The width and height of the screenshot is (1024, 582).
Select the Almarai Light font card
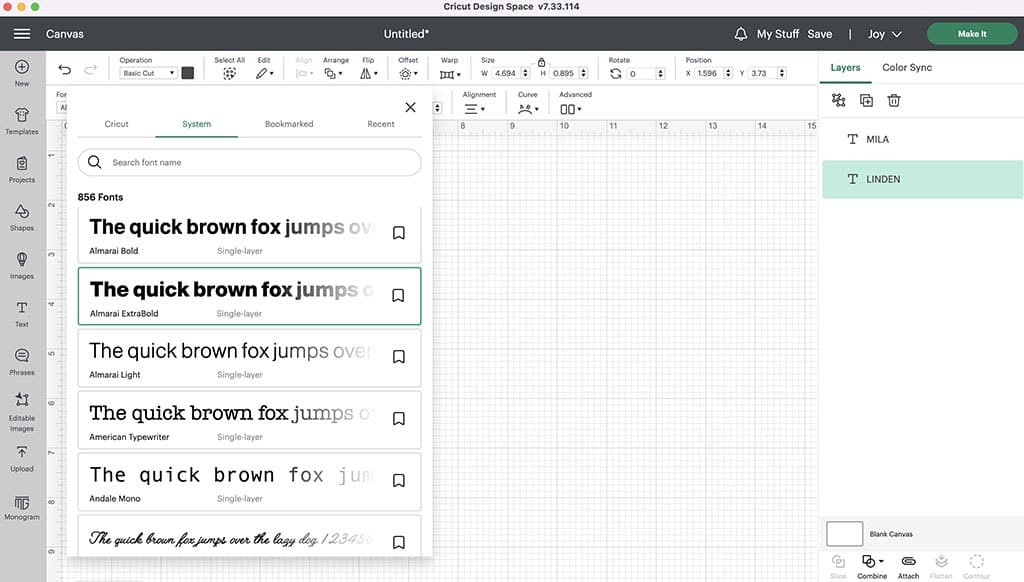pos(249,358)
